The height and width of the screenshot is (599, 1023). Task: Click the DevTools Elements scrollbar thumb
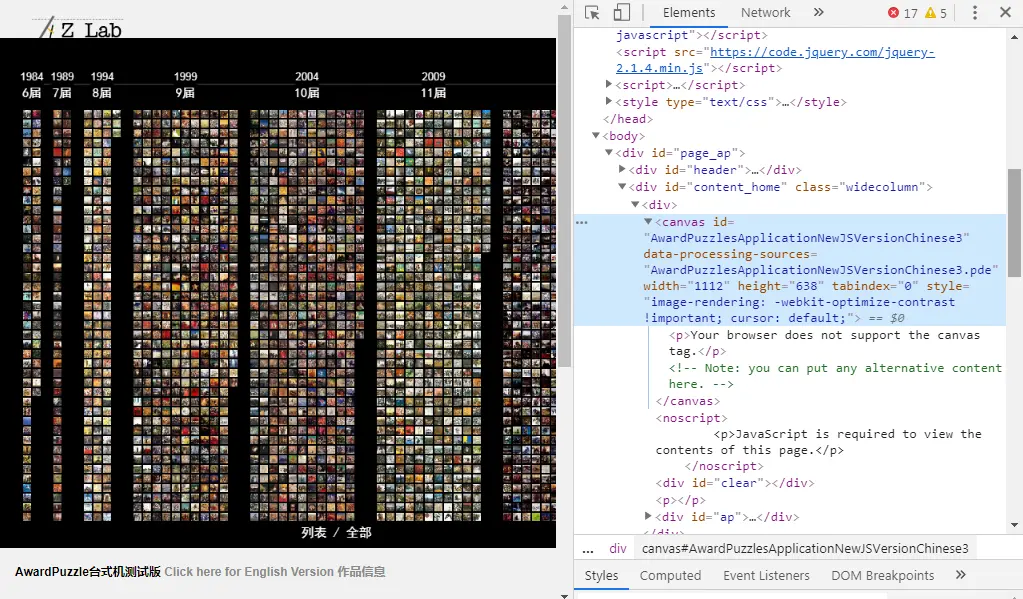click(1014, 223)
